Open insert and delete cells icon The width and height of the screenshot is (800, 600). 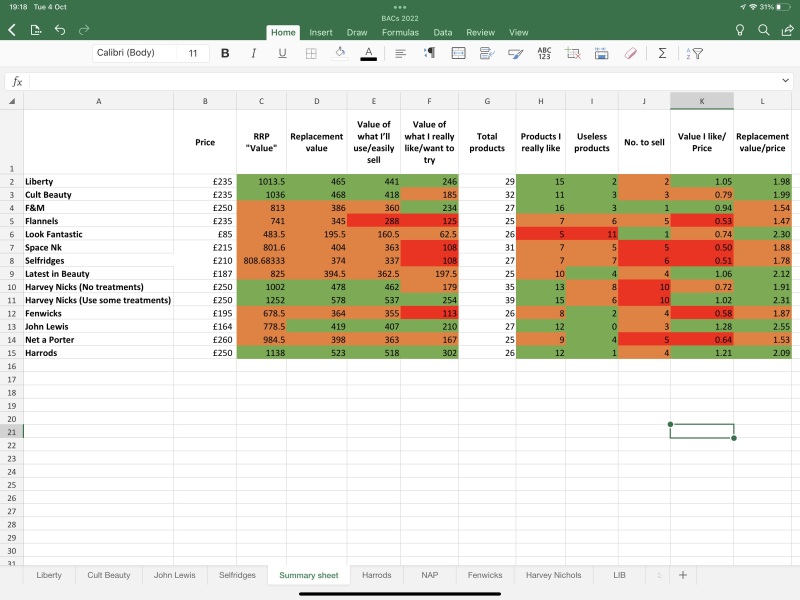pyautogui.click(x=573, y=53)
